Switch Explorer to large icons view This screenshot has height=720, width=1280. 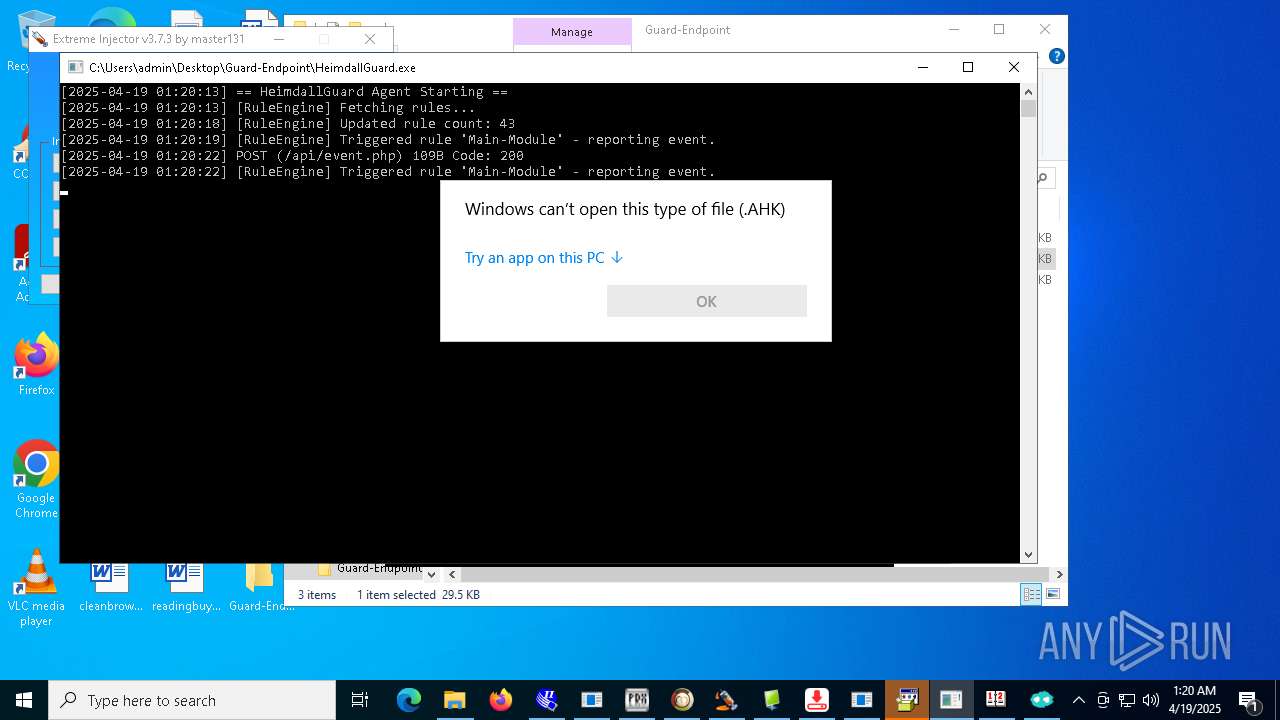[x=1052, y=594]
